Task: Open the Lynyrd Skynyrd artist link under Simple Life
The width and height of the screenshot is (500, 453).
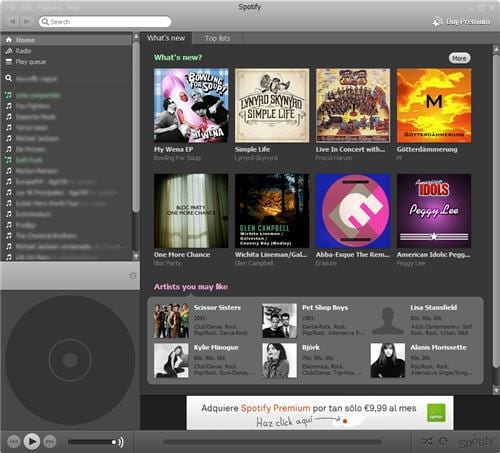Action: (x=256, y=158)
